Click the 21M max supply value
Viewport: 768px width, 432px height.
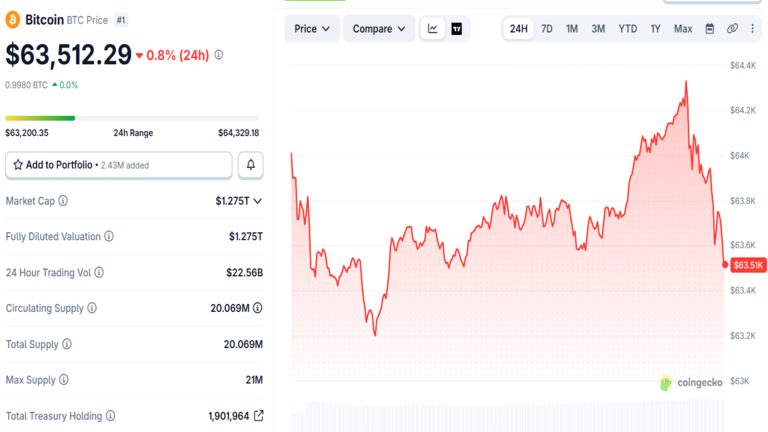click(x=254, y=380)
